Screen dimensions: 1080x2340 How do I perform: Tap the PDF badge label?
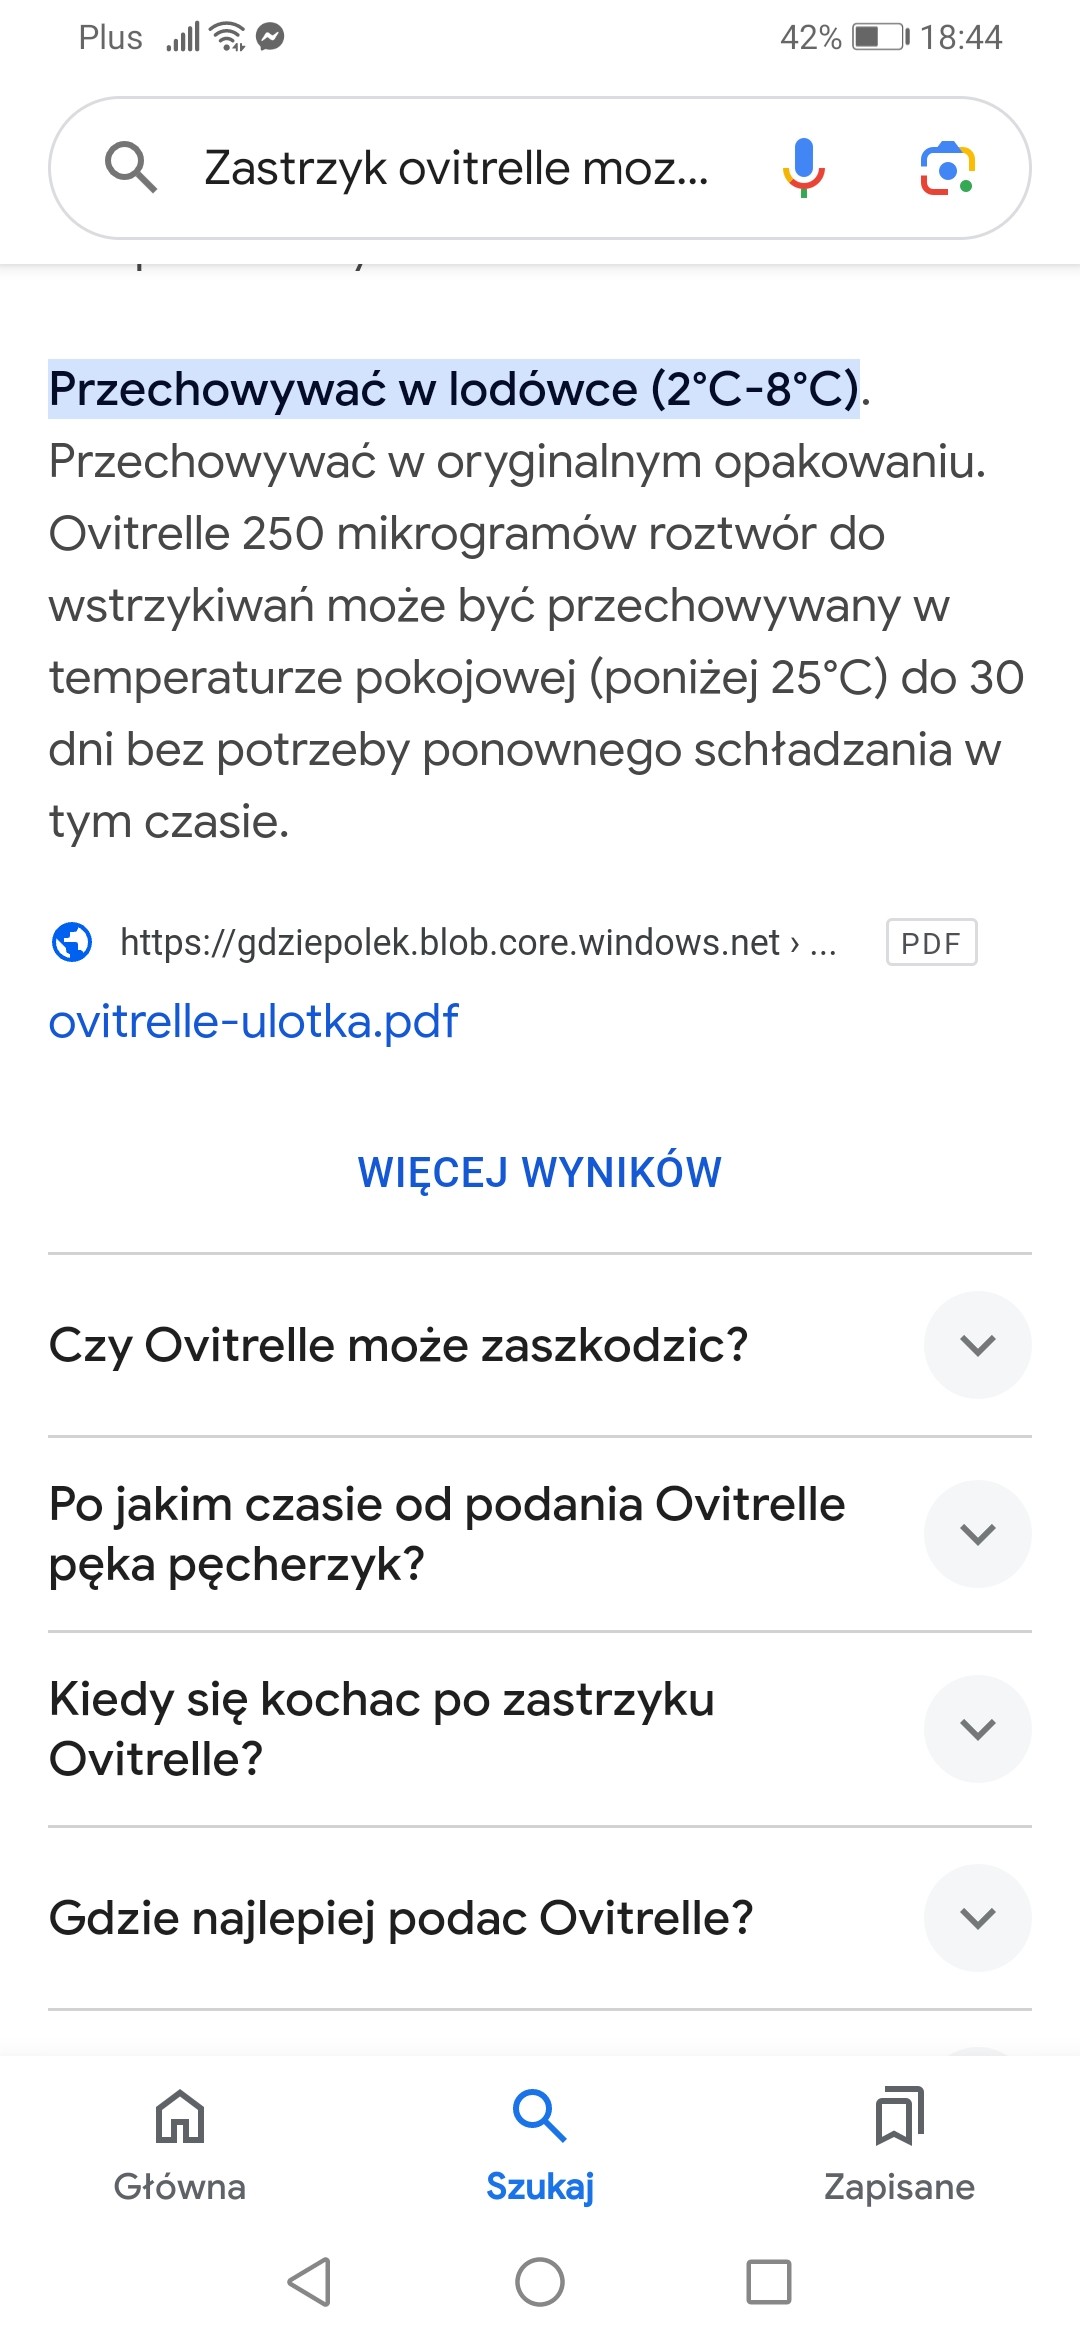click(931, 942)
